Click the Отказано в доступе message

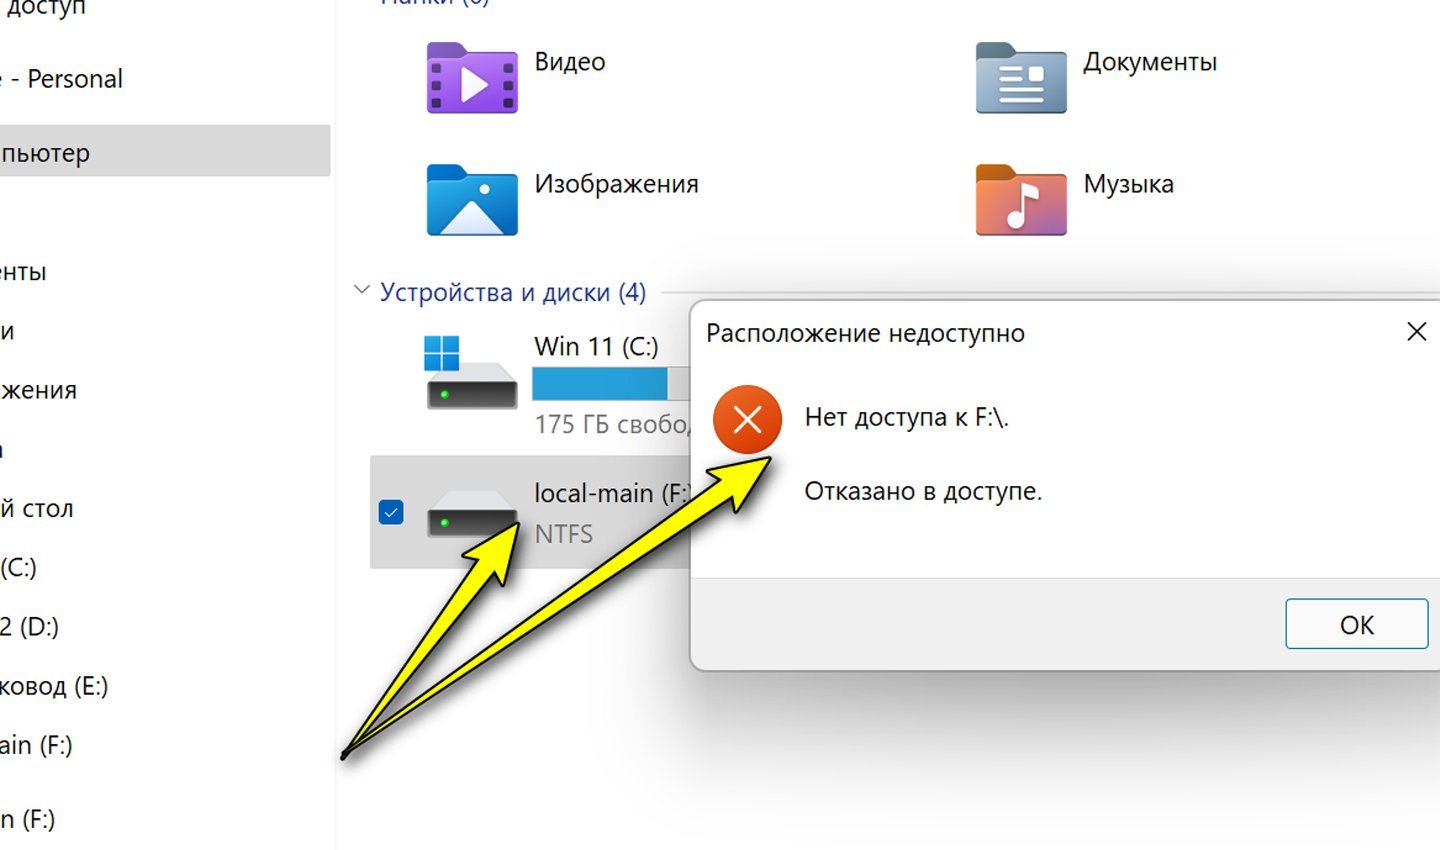(x=923, y=491)
